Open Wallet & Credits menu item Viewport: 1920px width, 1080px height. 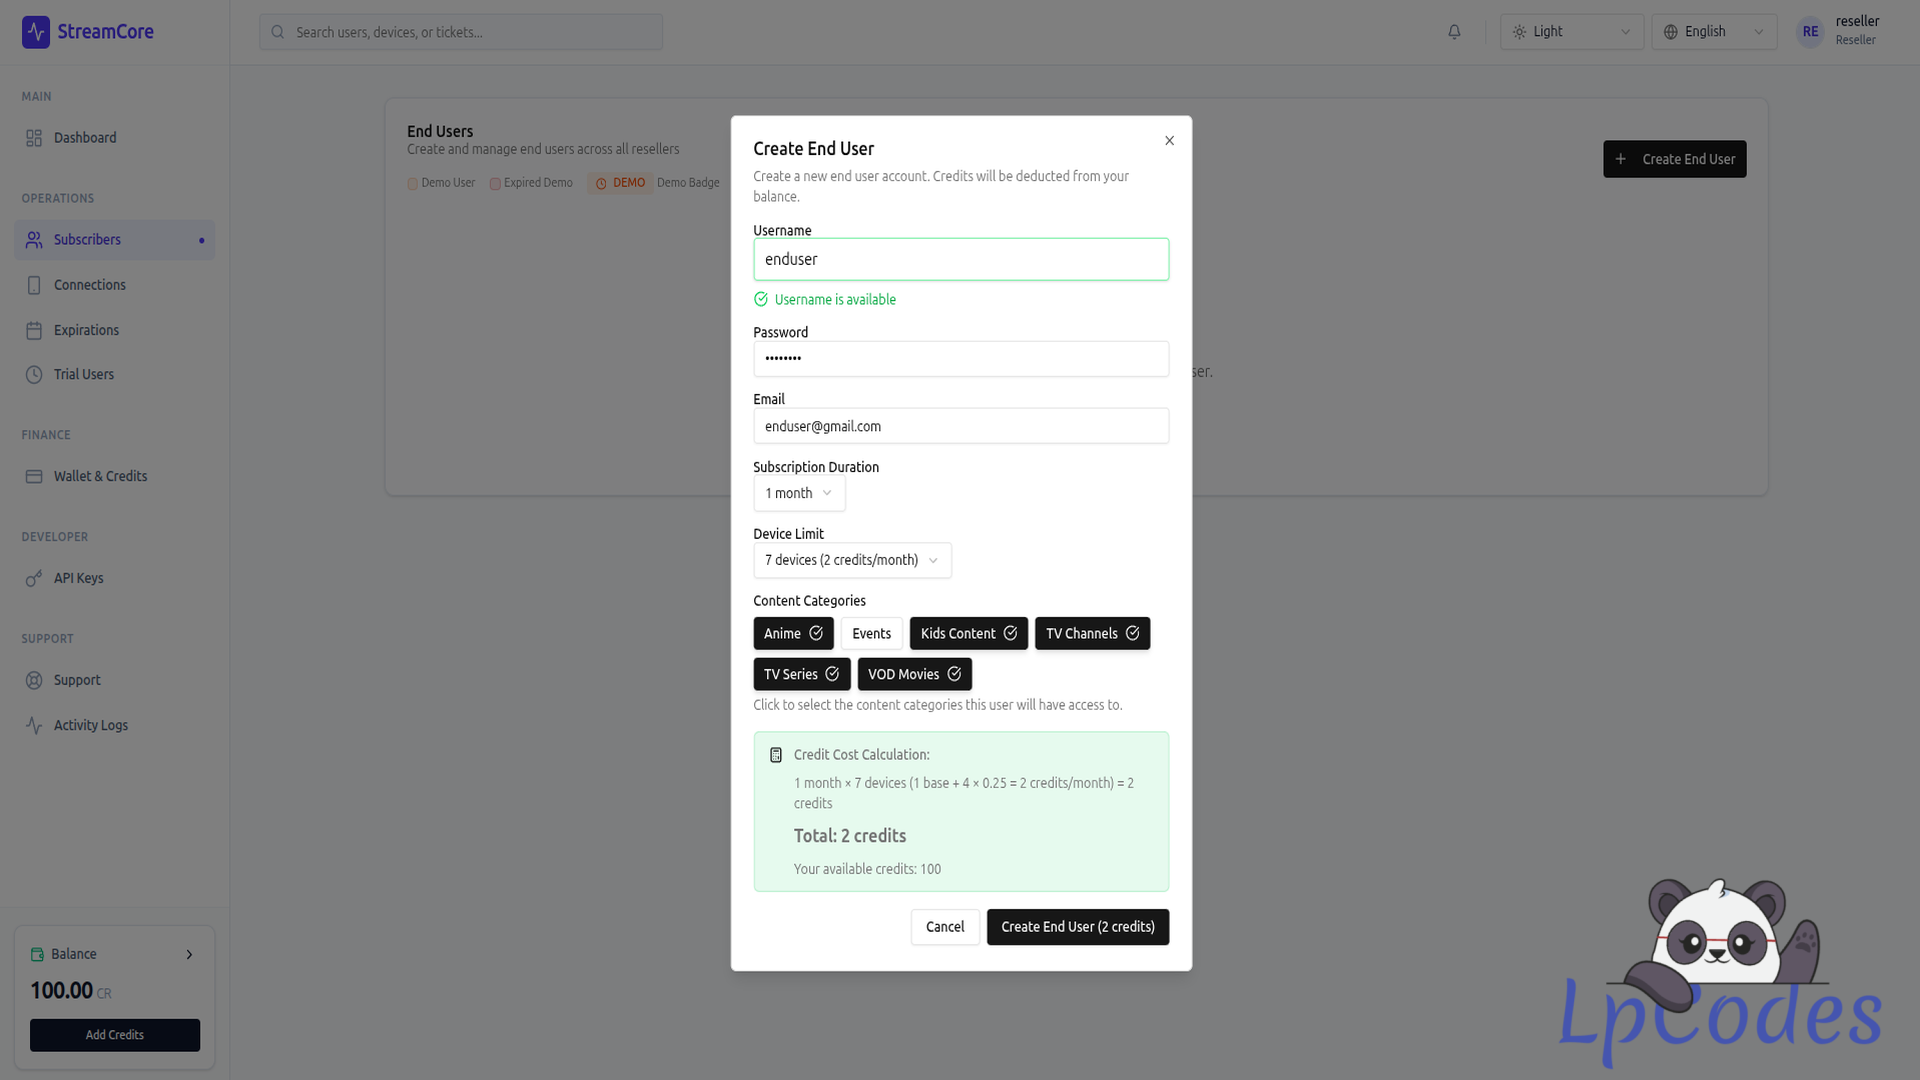tap(100, 476)
